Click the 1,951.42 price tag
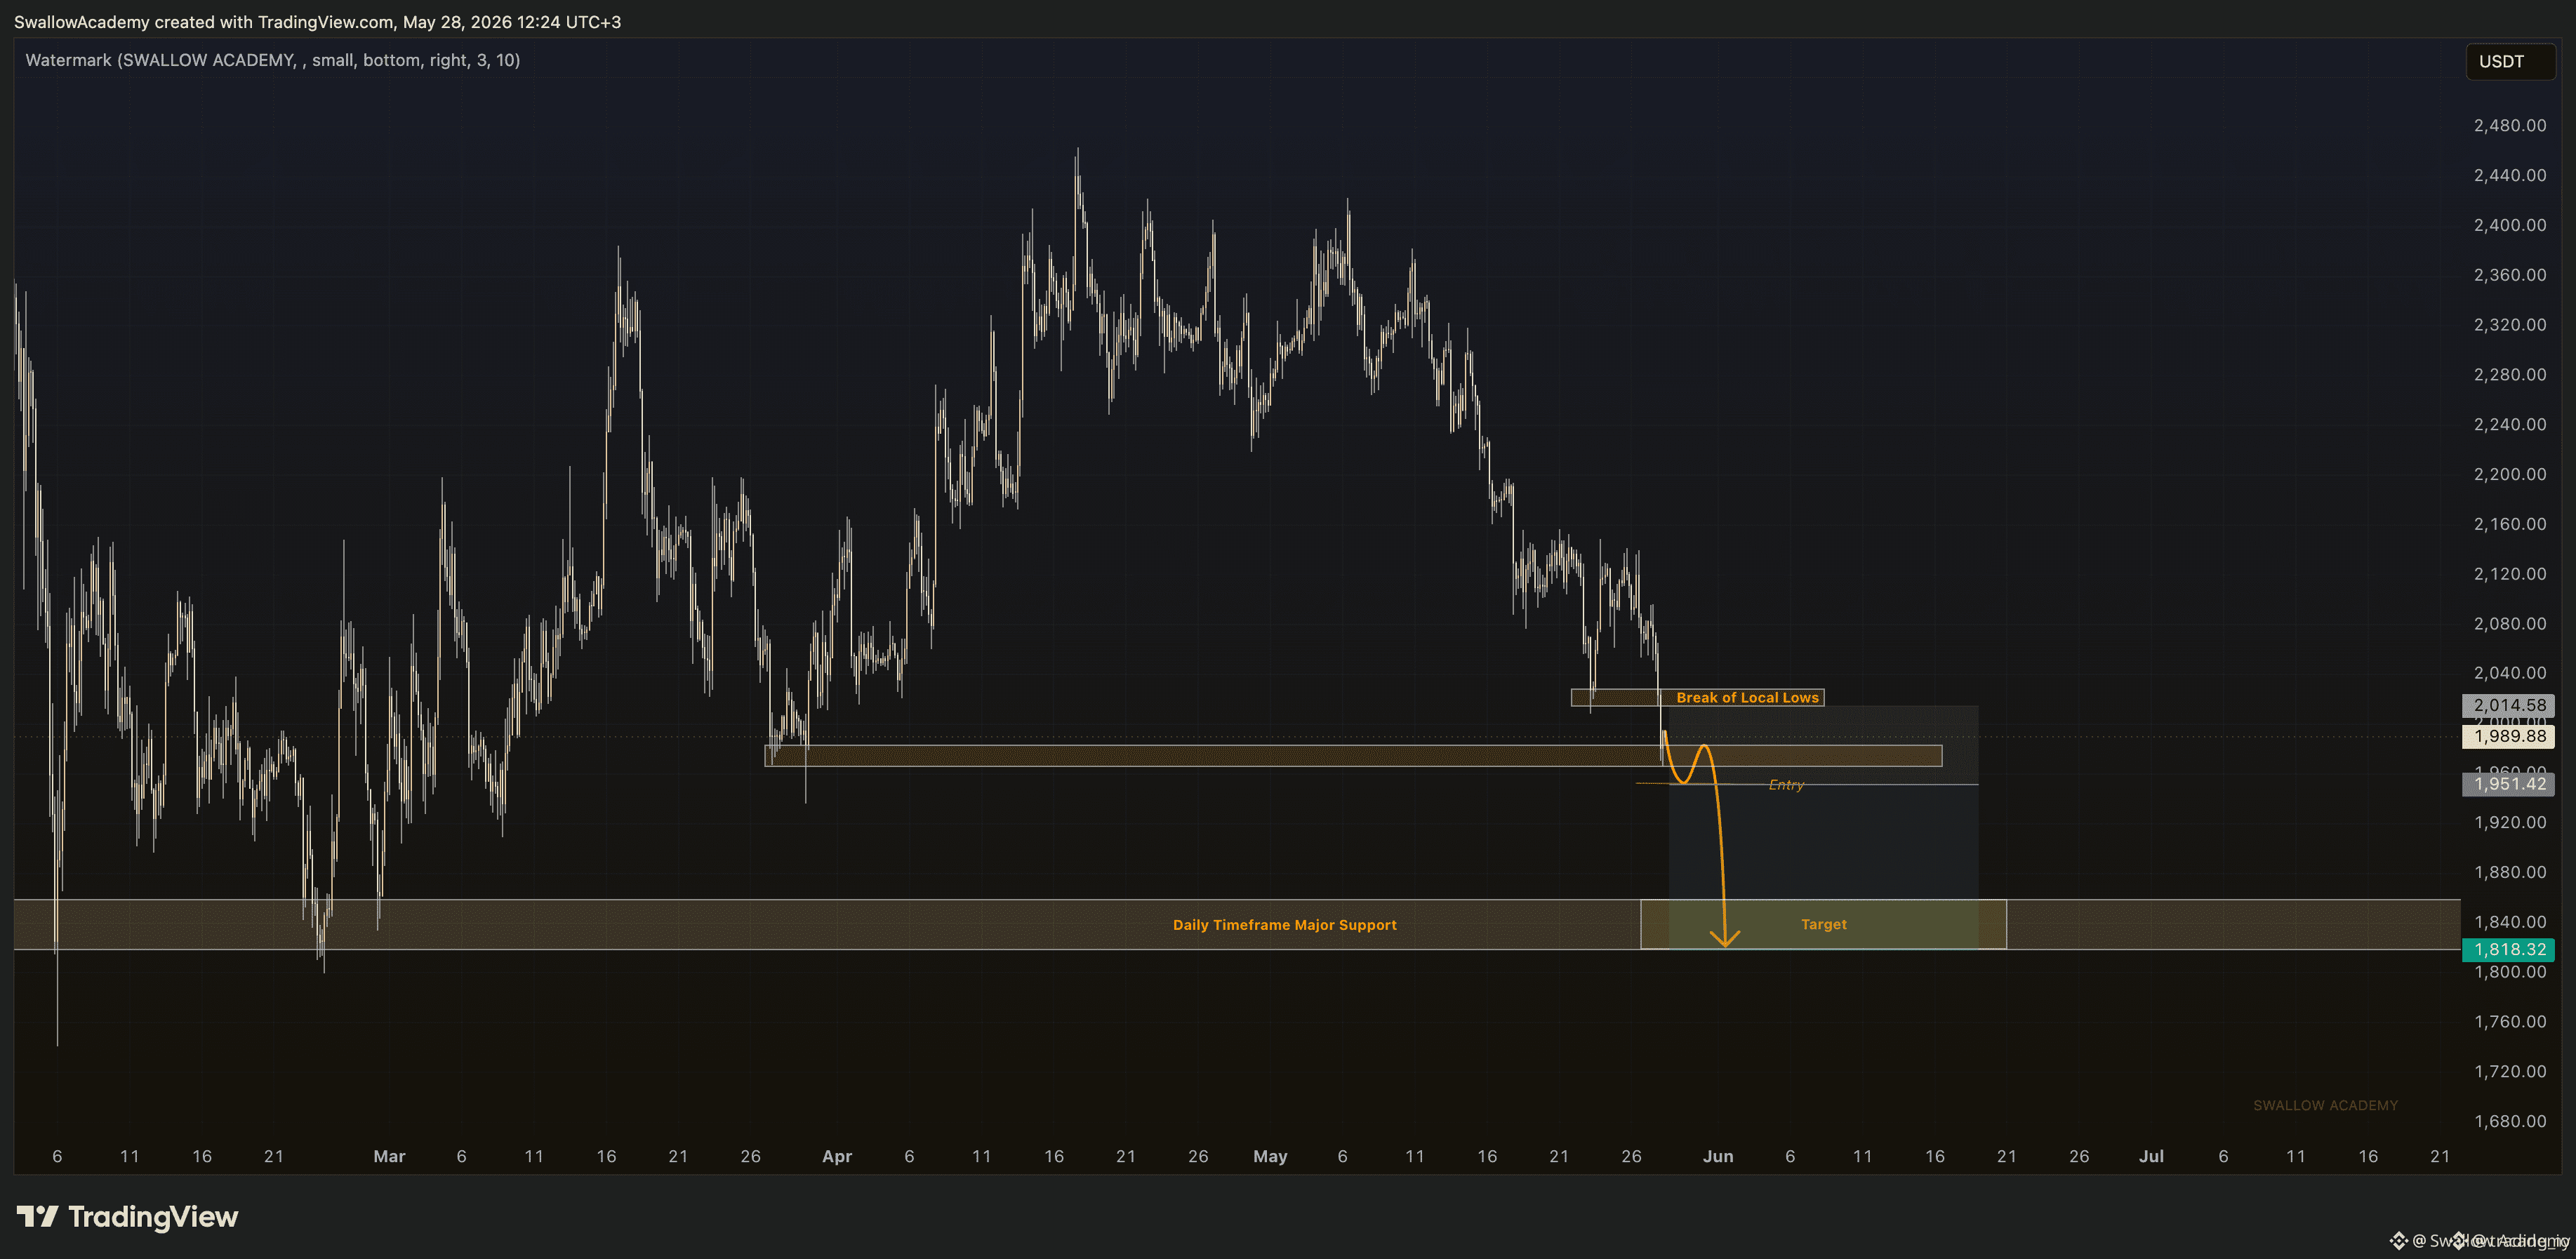This screenshot has width=2576, height=1259. coord(2508,784)
